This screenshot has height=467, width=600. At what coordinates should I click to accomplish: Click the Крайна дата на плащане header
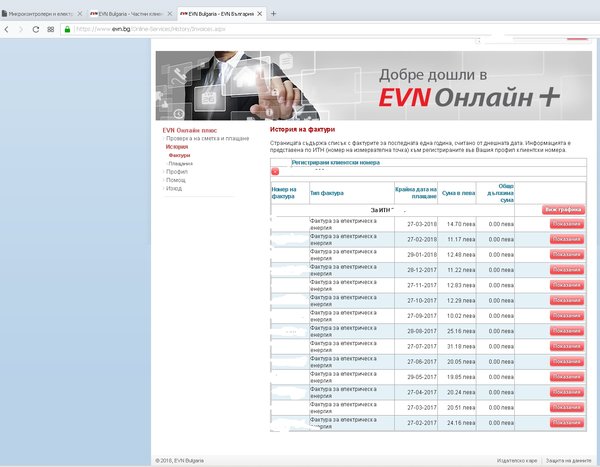point(416,193)
